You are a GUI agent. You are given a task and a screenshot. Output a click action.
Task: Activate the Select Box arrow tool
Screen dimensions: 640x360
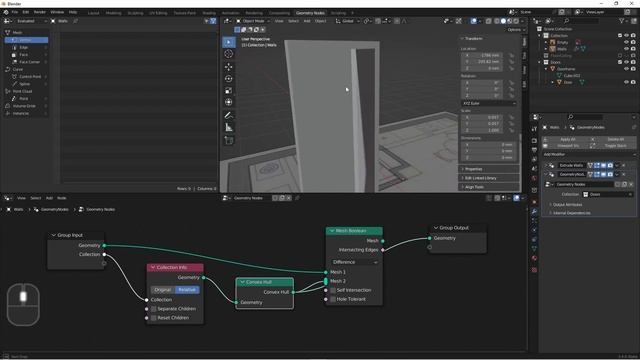point(229,42)
